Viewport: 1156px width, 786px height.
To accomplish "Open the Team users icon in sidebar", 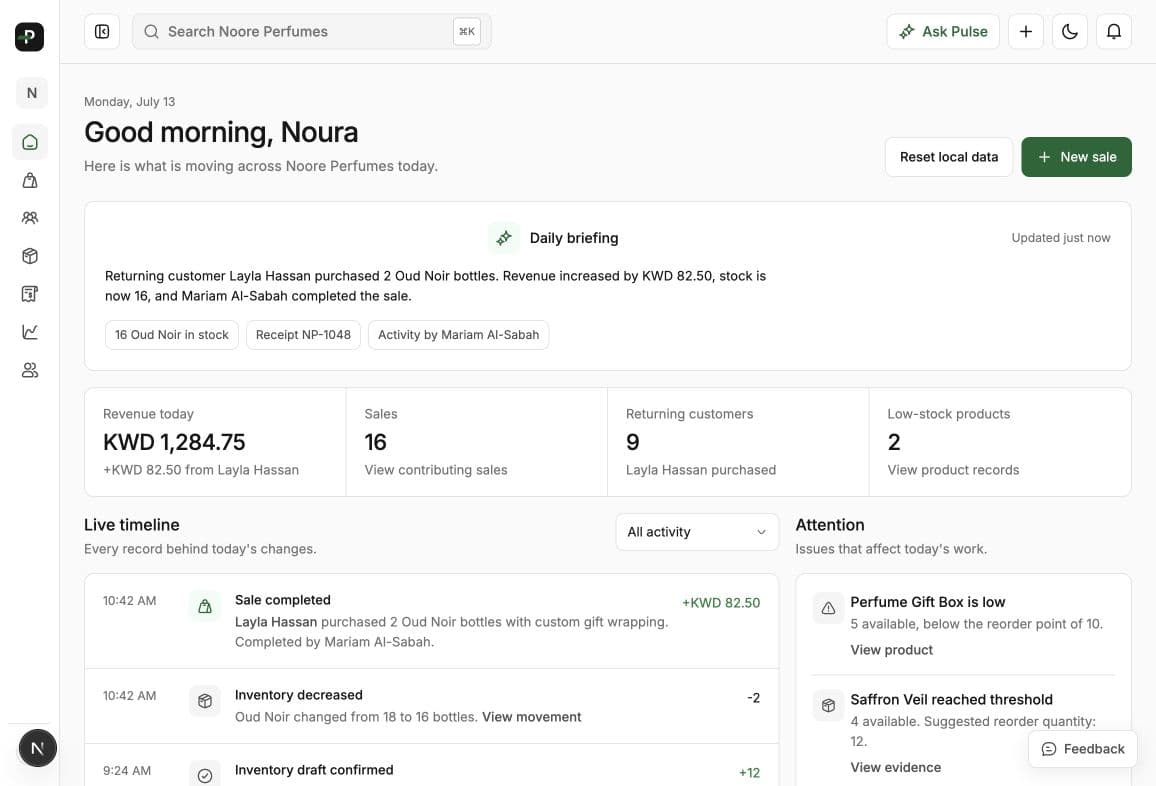I will click(30, 370).
